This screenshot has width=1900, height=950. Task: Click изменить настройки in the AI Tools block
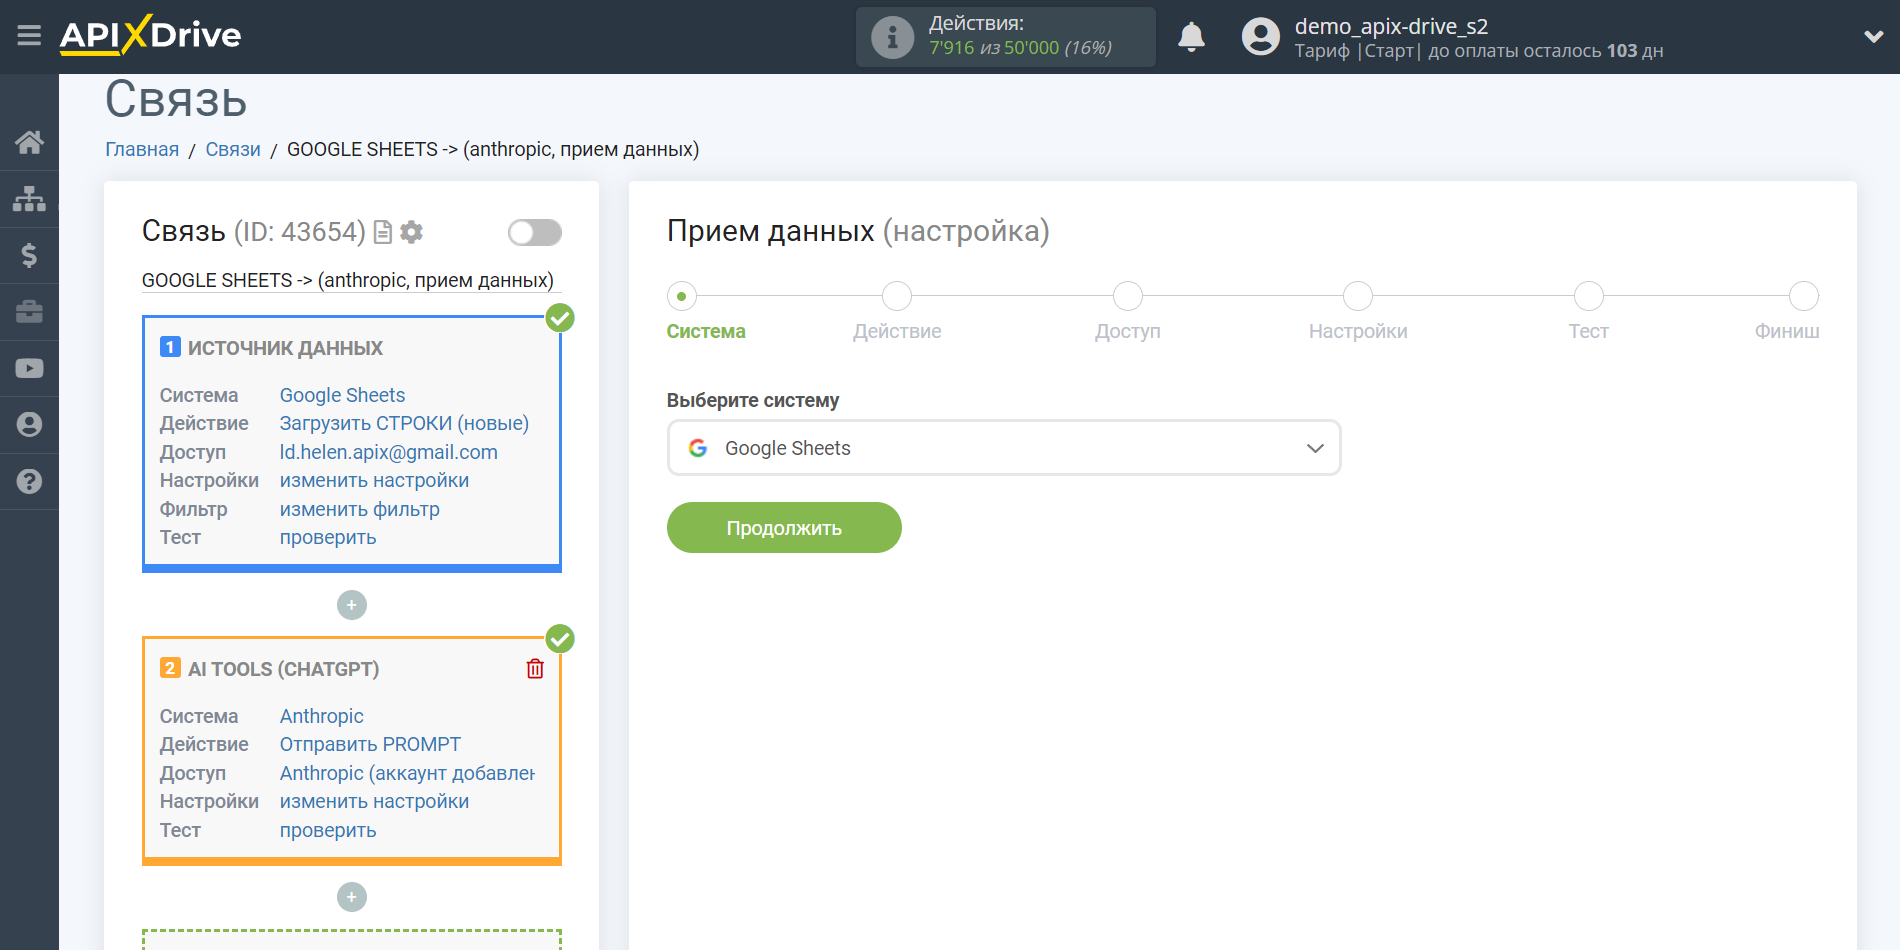374,801
